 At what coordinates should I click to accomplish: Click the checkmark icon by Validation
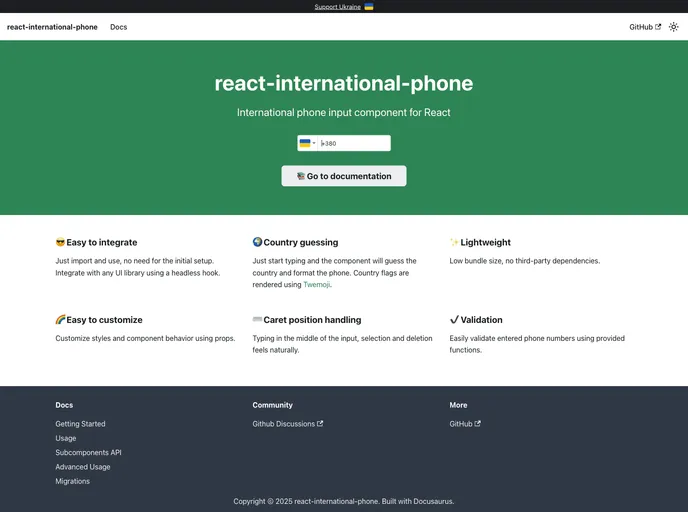pos(454,319)
